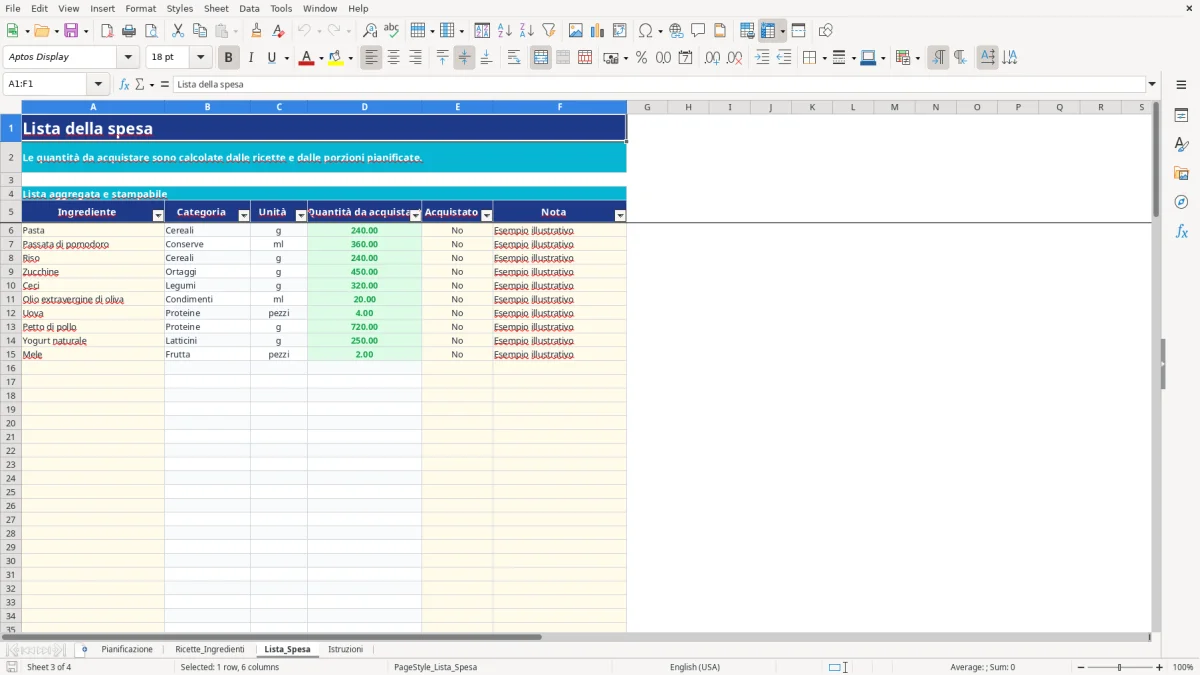1200x675 pixels.
Task: Open the Styles sidebar deck
Action: 1181,145
